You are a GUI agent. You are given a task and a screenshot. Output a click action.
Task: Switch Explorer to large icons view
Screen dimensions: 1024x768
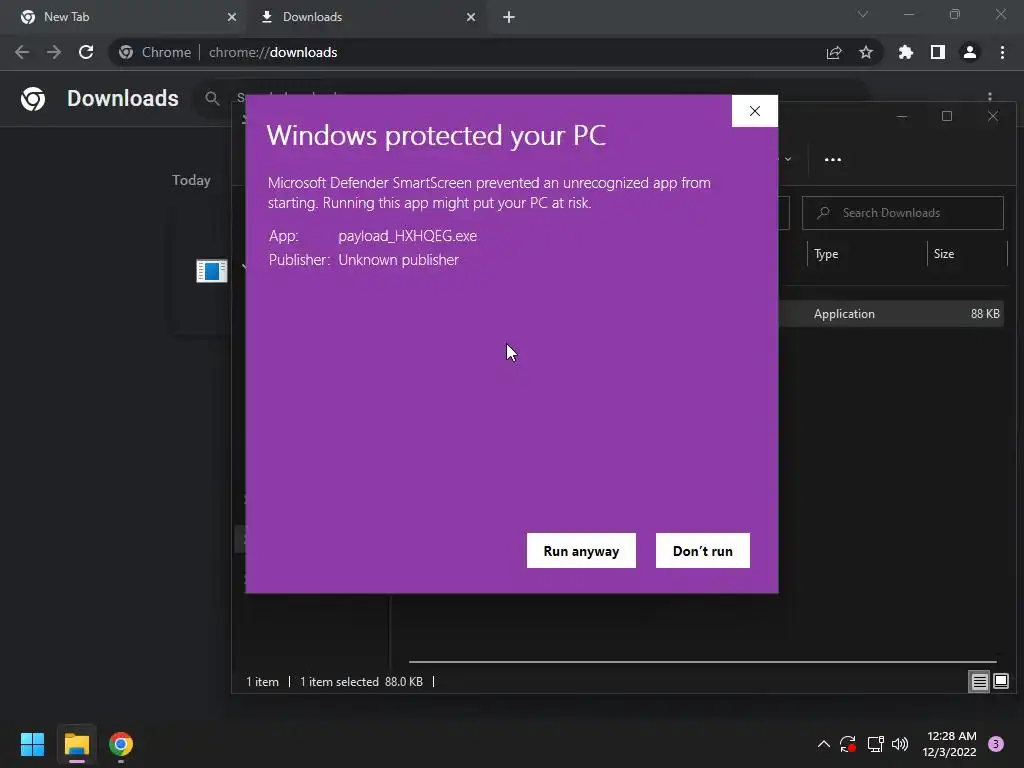[x=1001, y=682]
